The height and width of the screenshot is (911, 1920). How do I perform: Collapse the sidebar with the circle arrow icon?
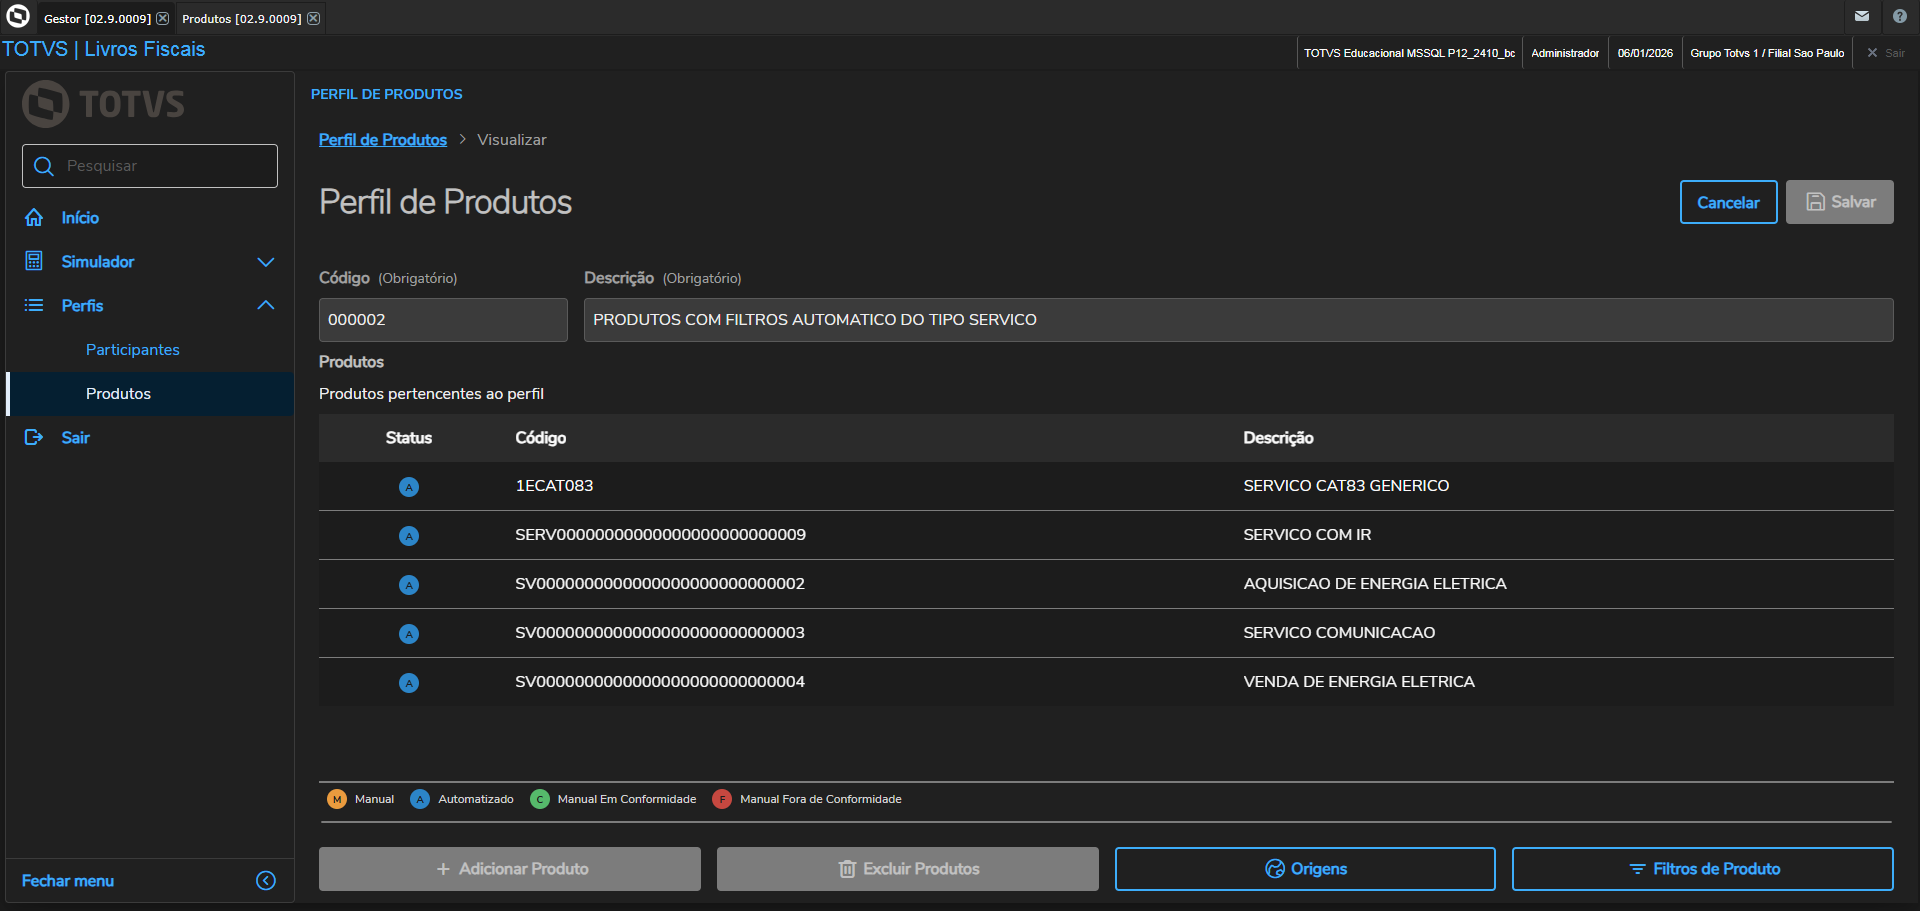(x=266, y=880)
